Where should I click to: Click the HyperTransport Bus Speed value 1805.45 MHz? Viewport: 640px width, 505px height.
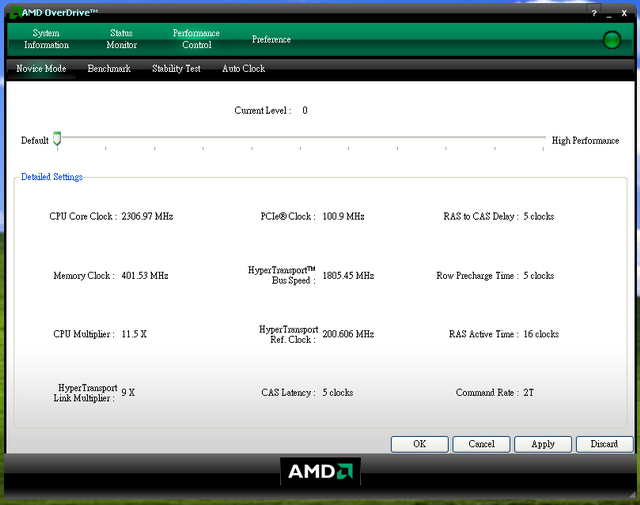click(348, 276)
